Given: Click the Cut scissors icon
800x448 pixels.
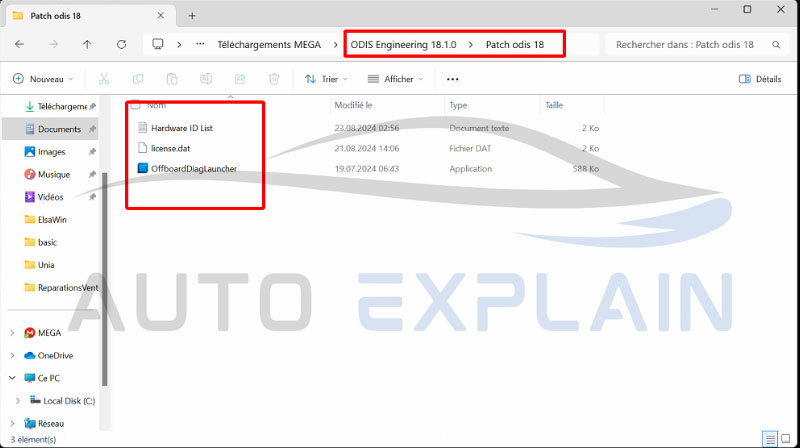Looking at the screenshot, I should (x=104, y=79).
